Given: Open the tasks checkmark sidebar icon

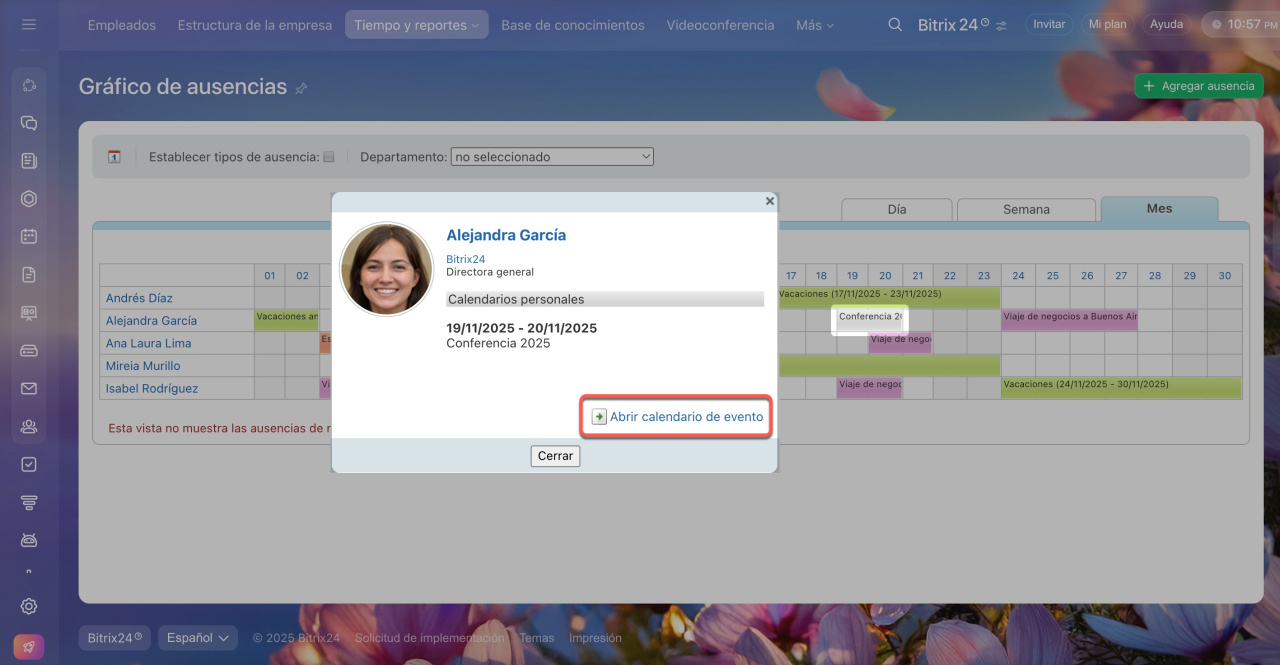Looking at the screenshot, I should click(x=29, y=464).
